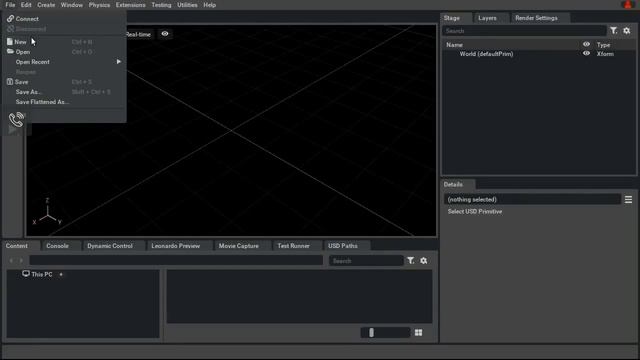
Task: Switch to the Render Settings tab
Action: coord(536,18)
